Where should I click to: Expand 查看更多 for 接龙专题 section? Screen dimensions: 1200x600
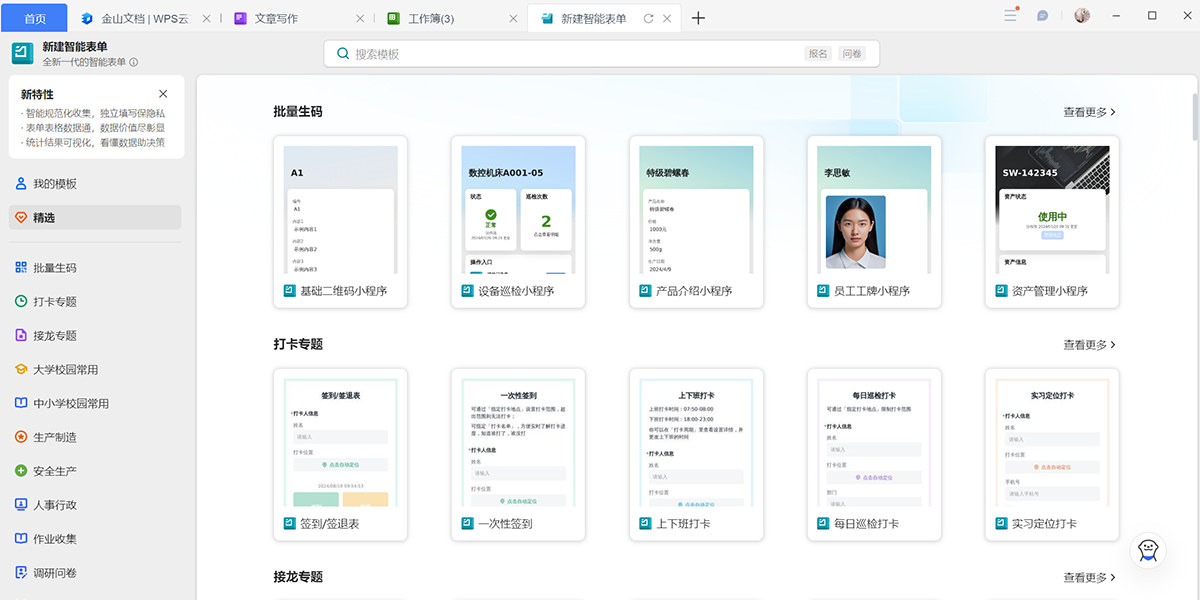click(x=1089, y=578)
